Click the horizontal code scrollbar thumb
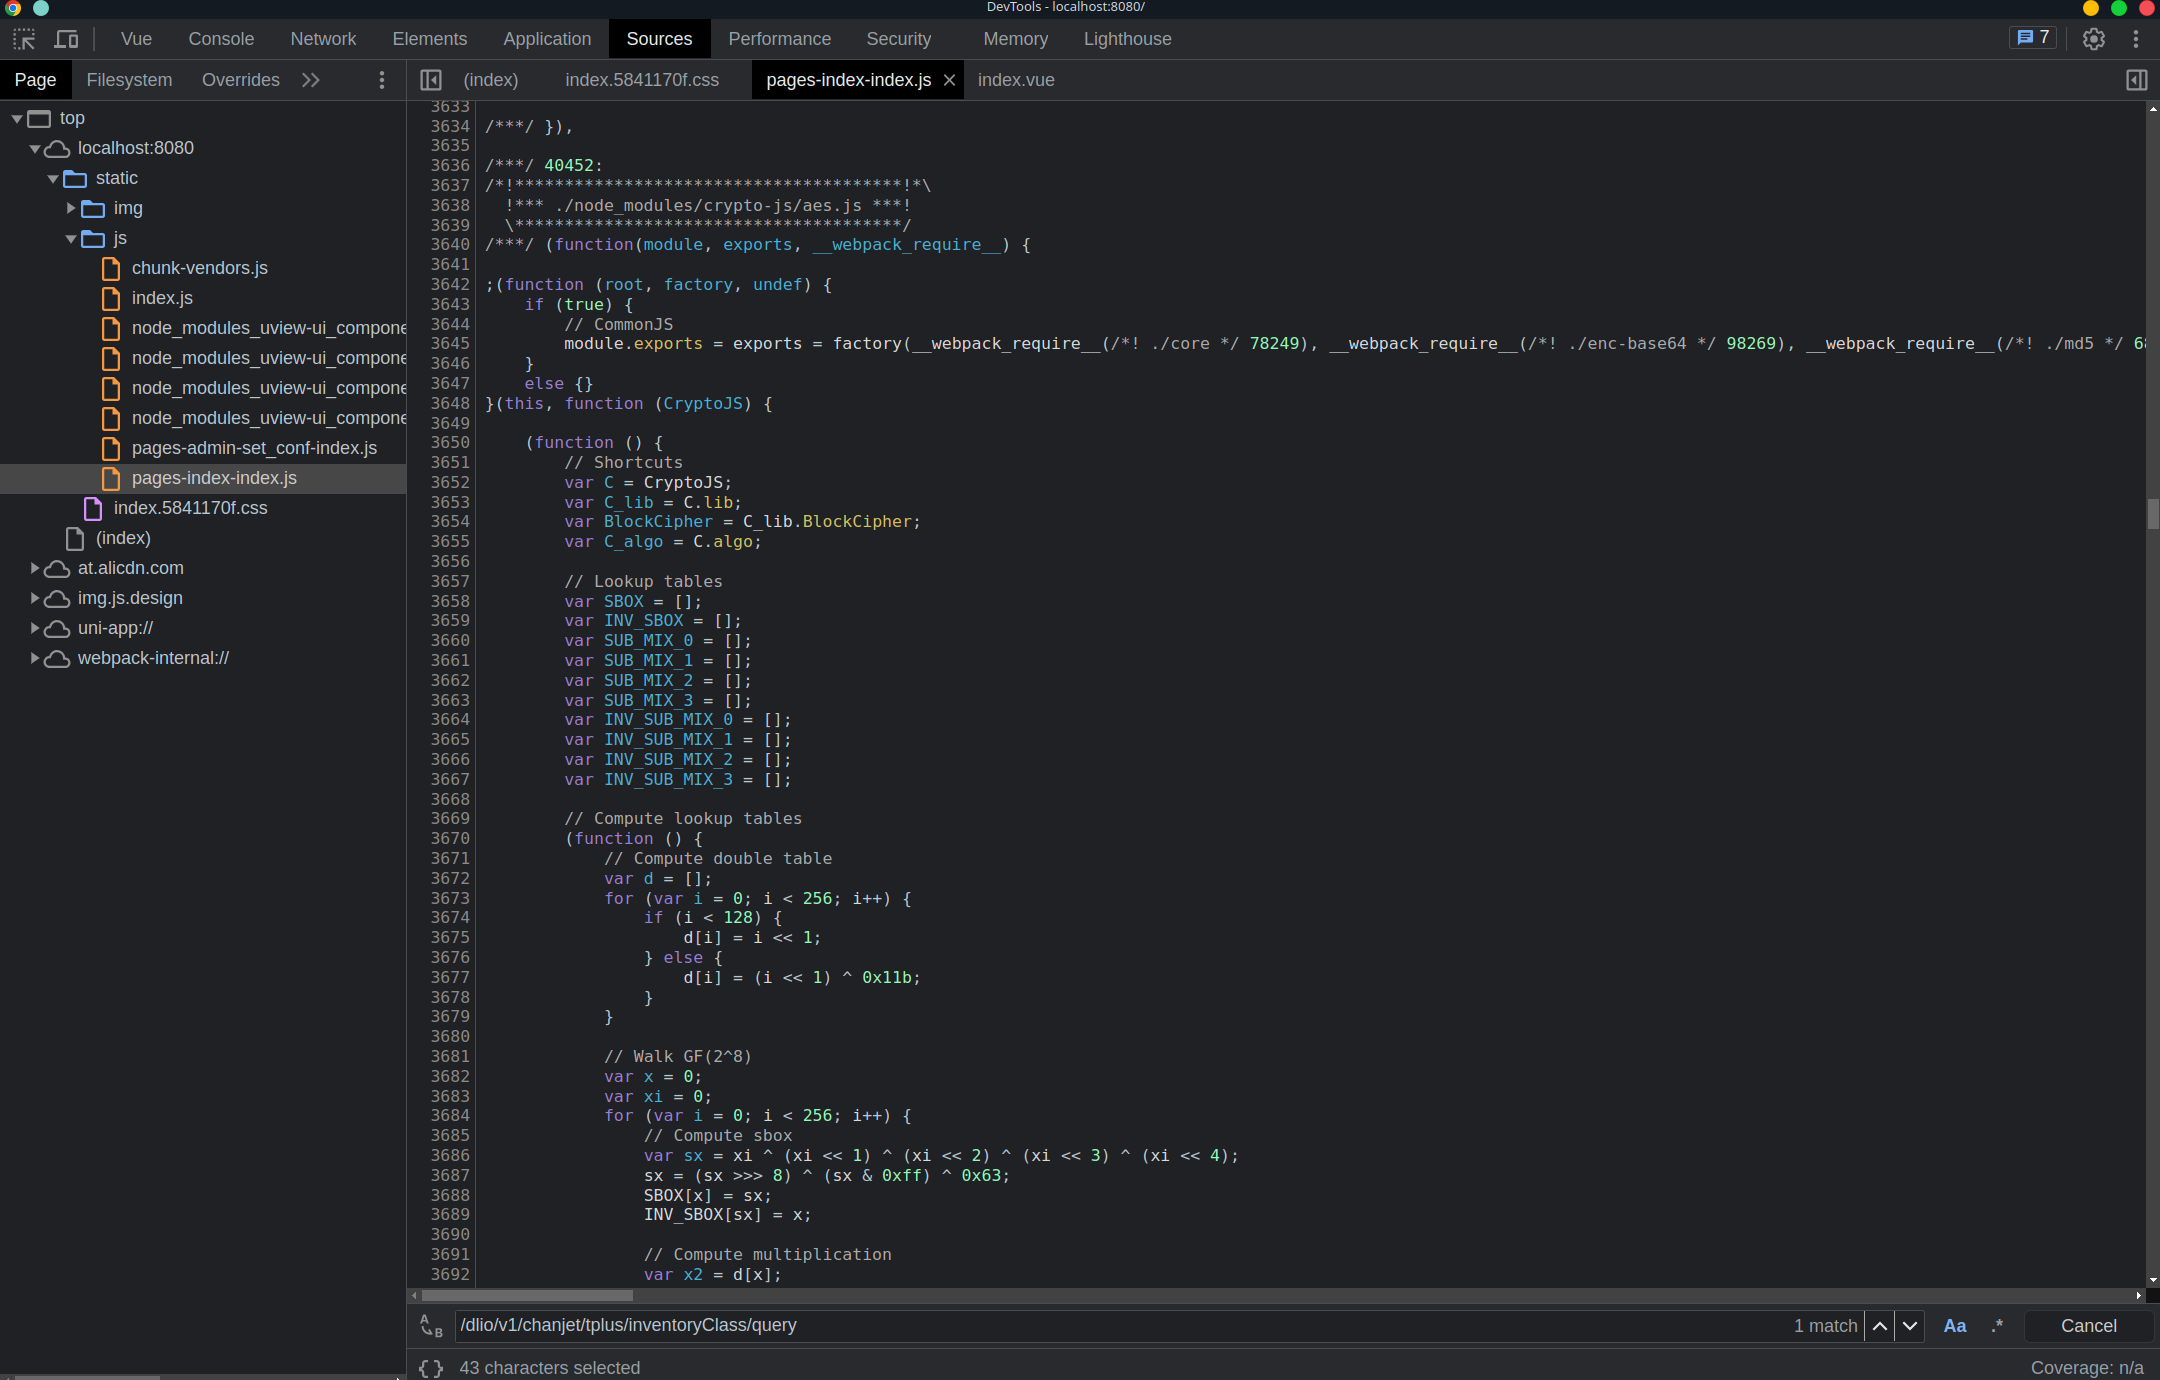 pos(527,1295)
